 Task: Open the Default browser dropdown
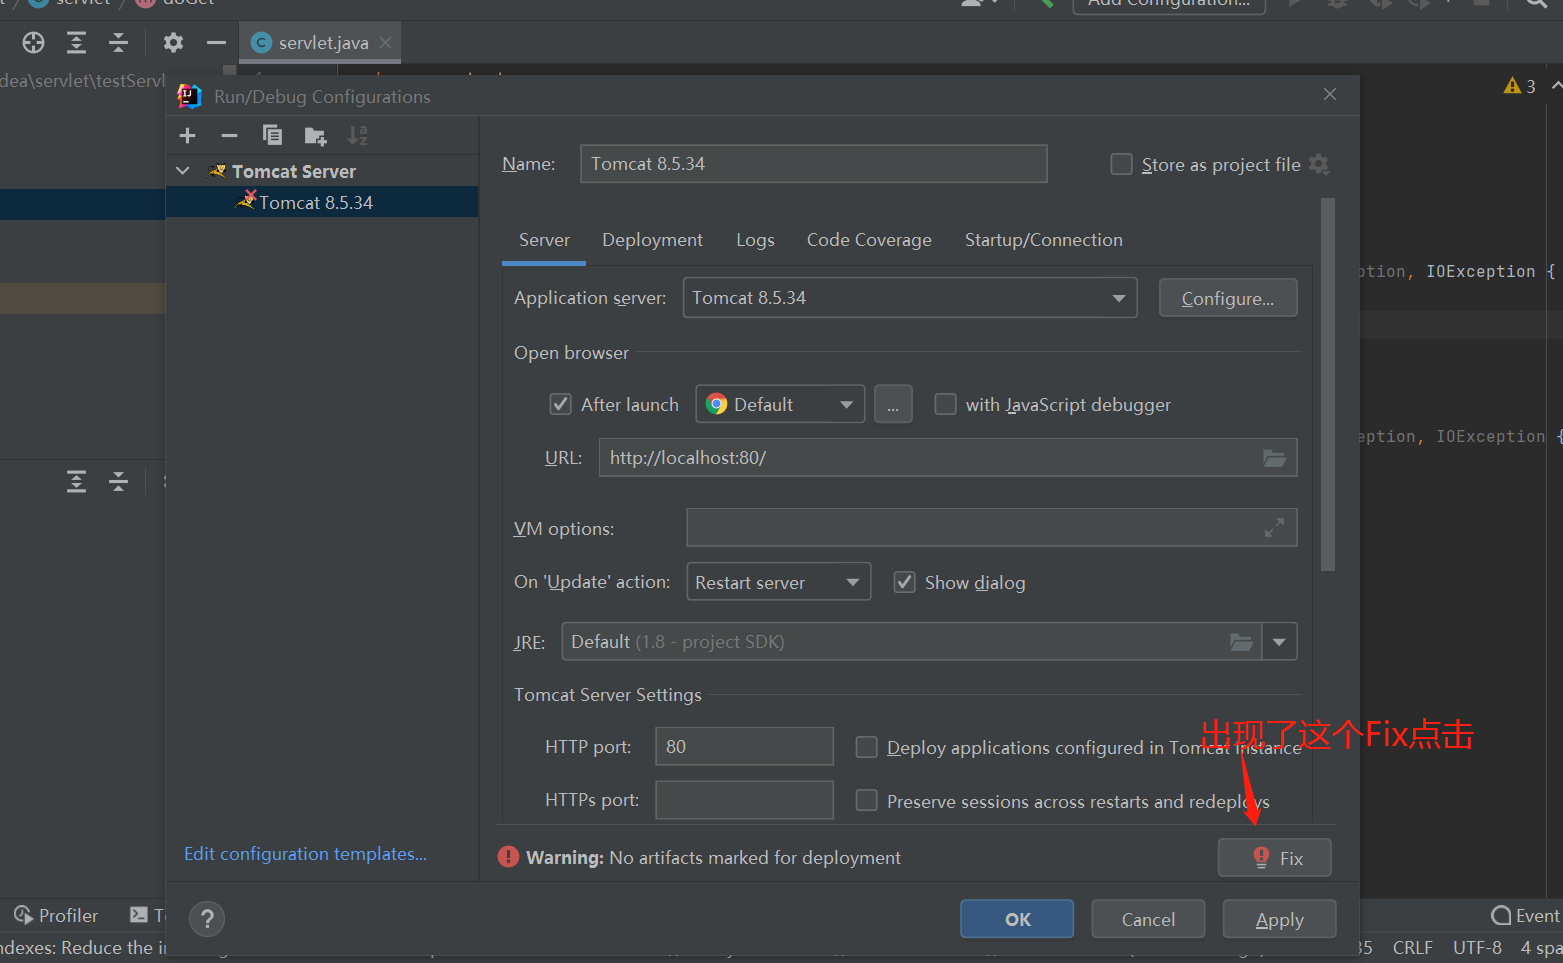[780, 404]
